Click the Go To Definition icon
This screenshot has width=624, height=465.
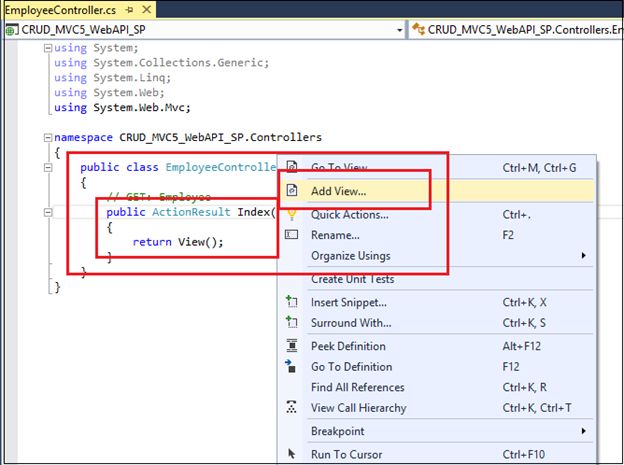pyautogui.click(x=291, y=366)
